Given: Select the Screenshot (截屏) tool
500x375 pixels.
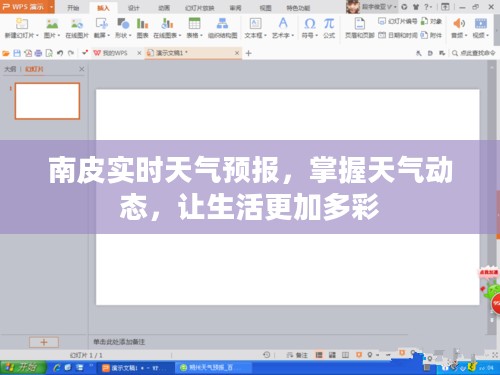Looking at the screenshot, I should point(101,24).
